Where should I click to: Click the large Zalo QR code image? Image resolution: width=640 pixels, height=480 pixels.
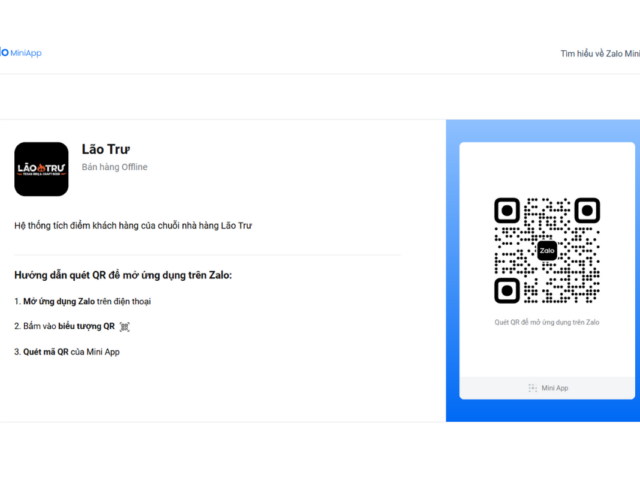[547, 251]
